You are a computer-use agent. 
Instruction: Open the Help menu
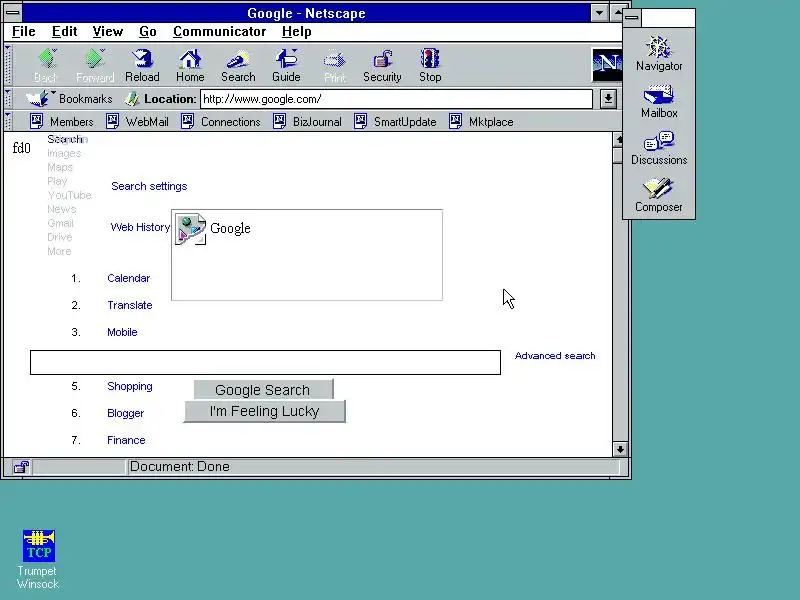tap(296, 32)
